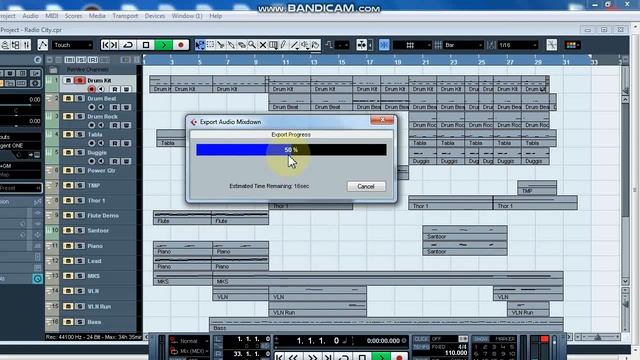The width and height of the screenshot is (640, 360).
Task: Open Grid Type dropdown showing Bar
Action: (464, 45)
